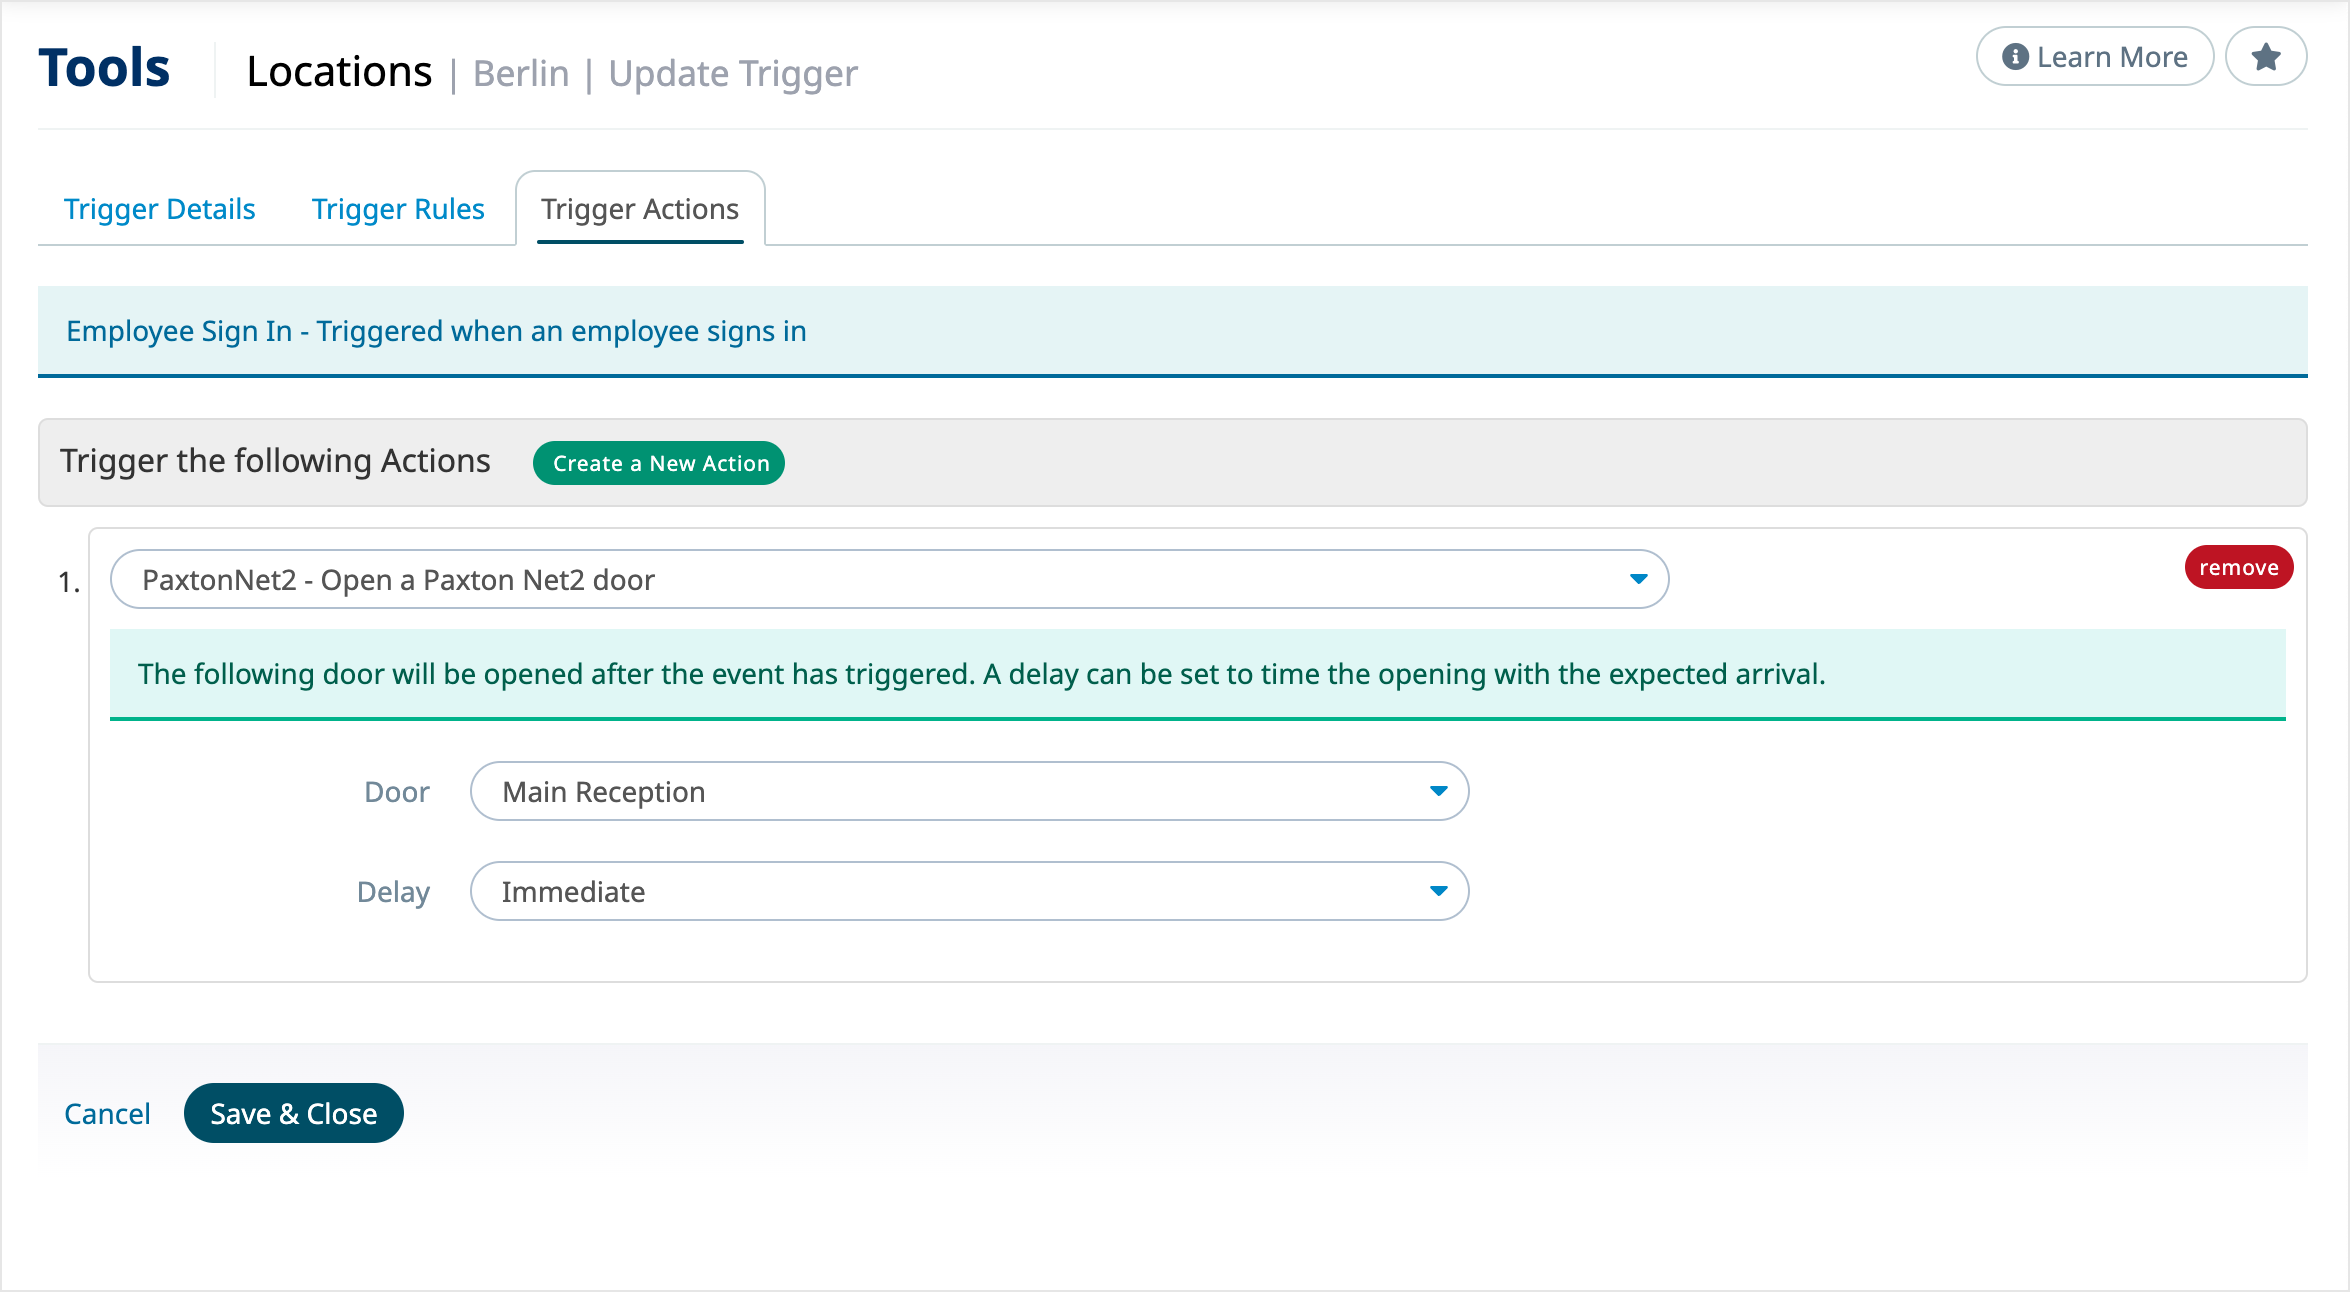Click the door opening info message
The width and height of the screenshot is (2350, 1292).
tap(1198, 674)
